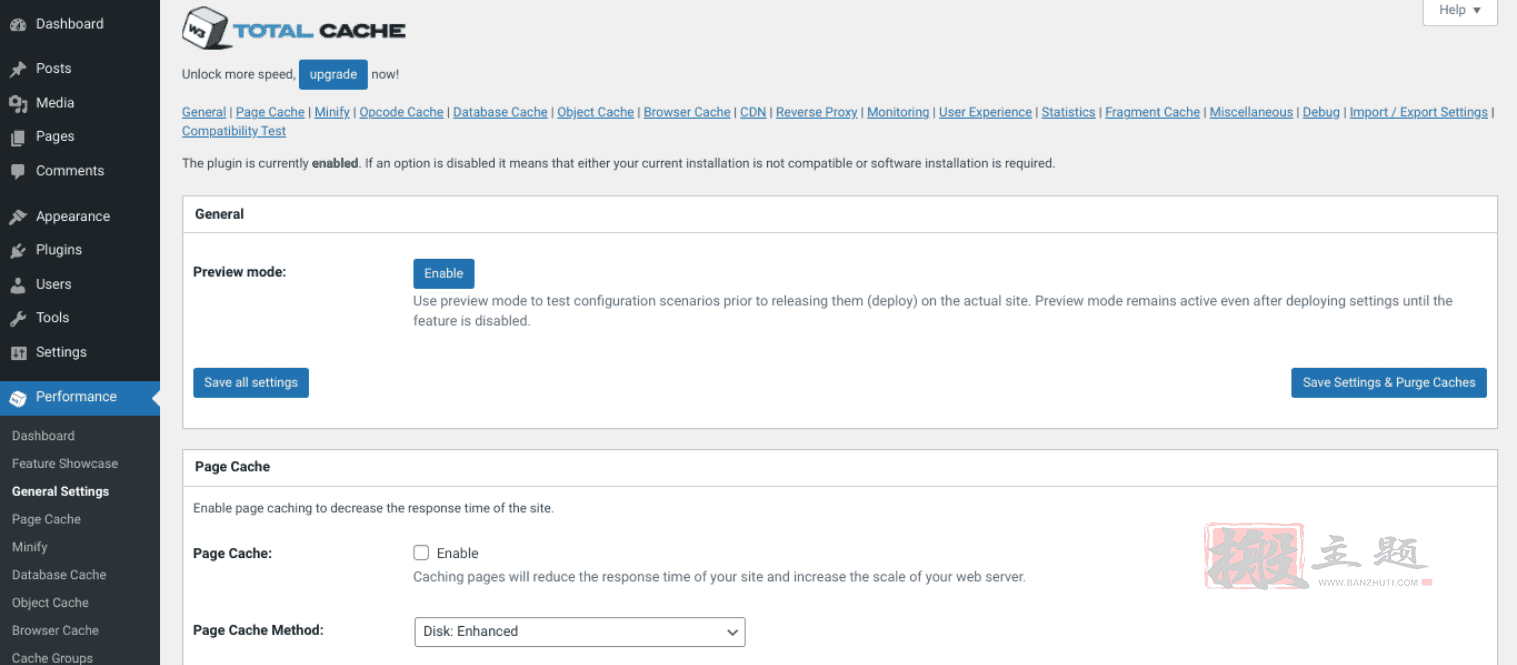
Task: Jump to Object Cache anchor link
Action: [595, 113]
